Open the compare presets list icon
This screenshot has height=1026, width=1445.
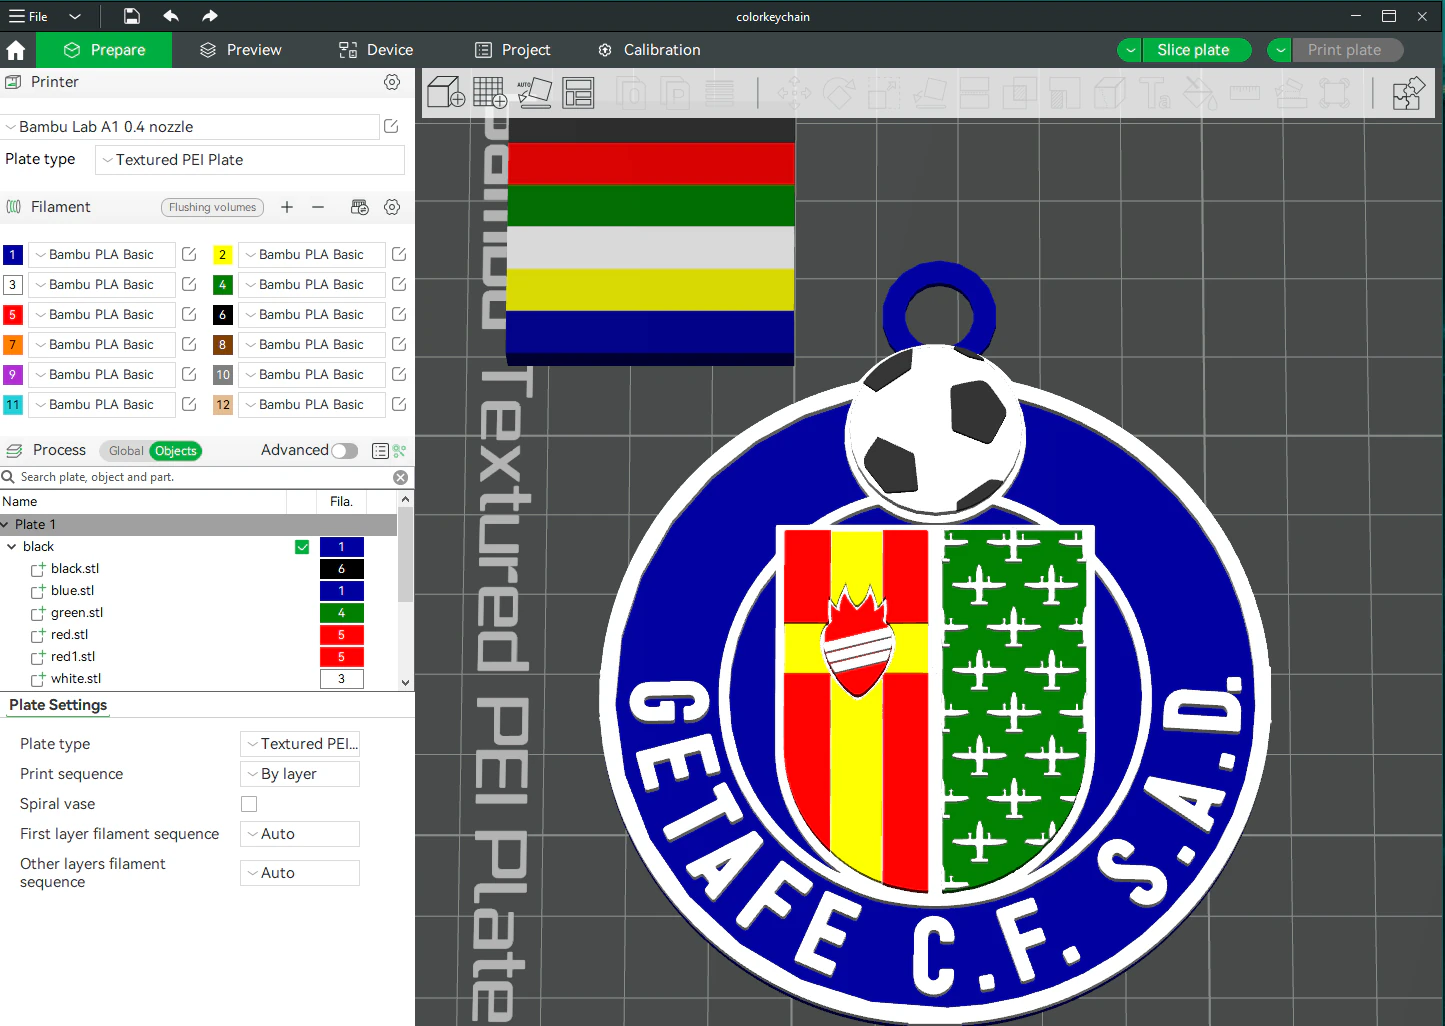coord(380,451)
